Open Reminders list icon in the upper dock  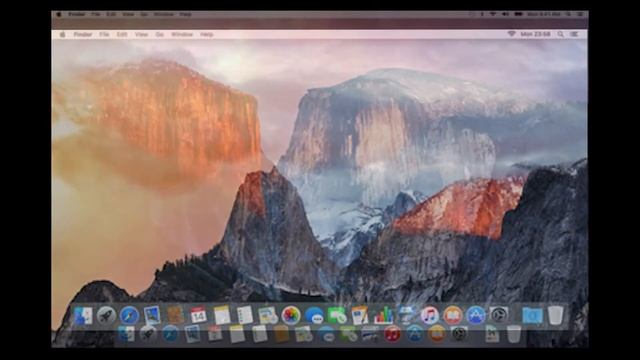click(x=245, y=316)
